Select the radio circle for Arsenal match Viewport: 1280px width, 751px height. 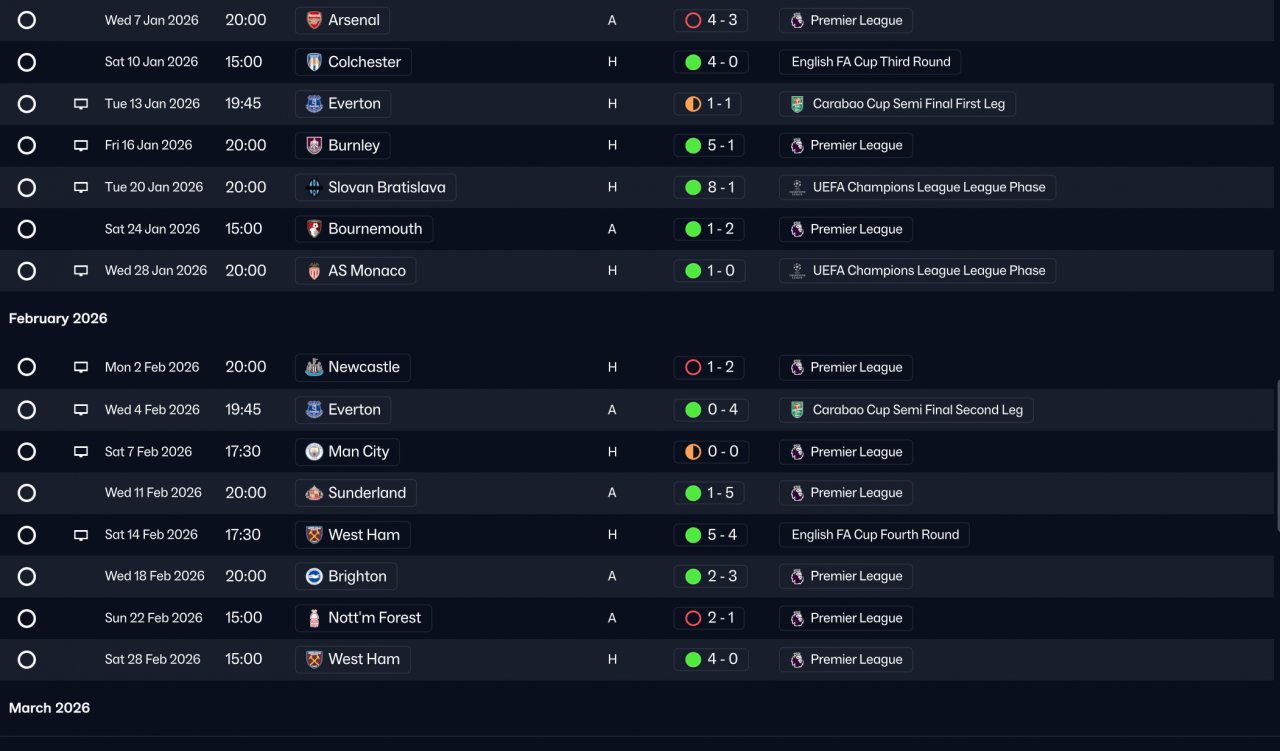pyautogui.click(x=27, y=20)
